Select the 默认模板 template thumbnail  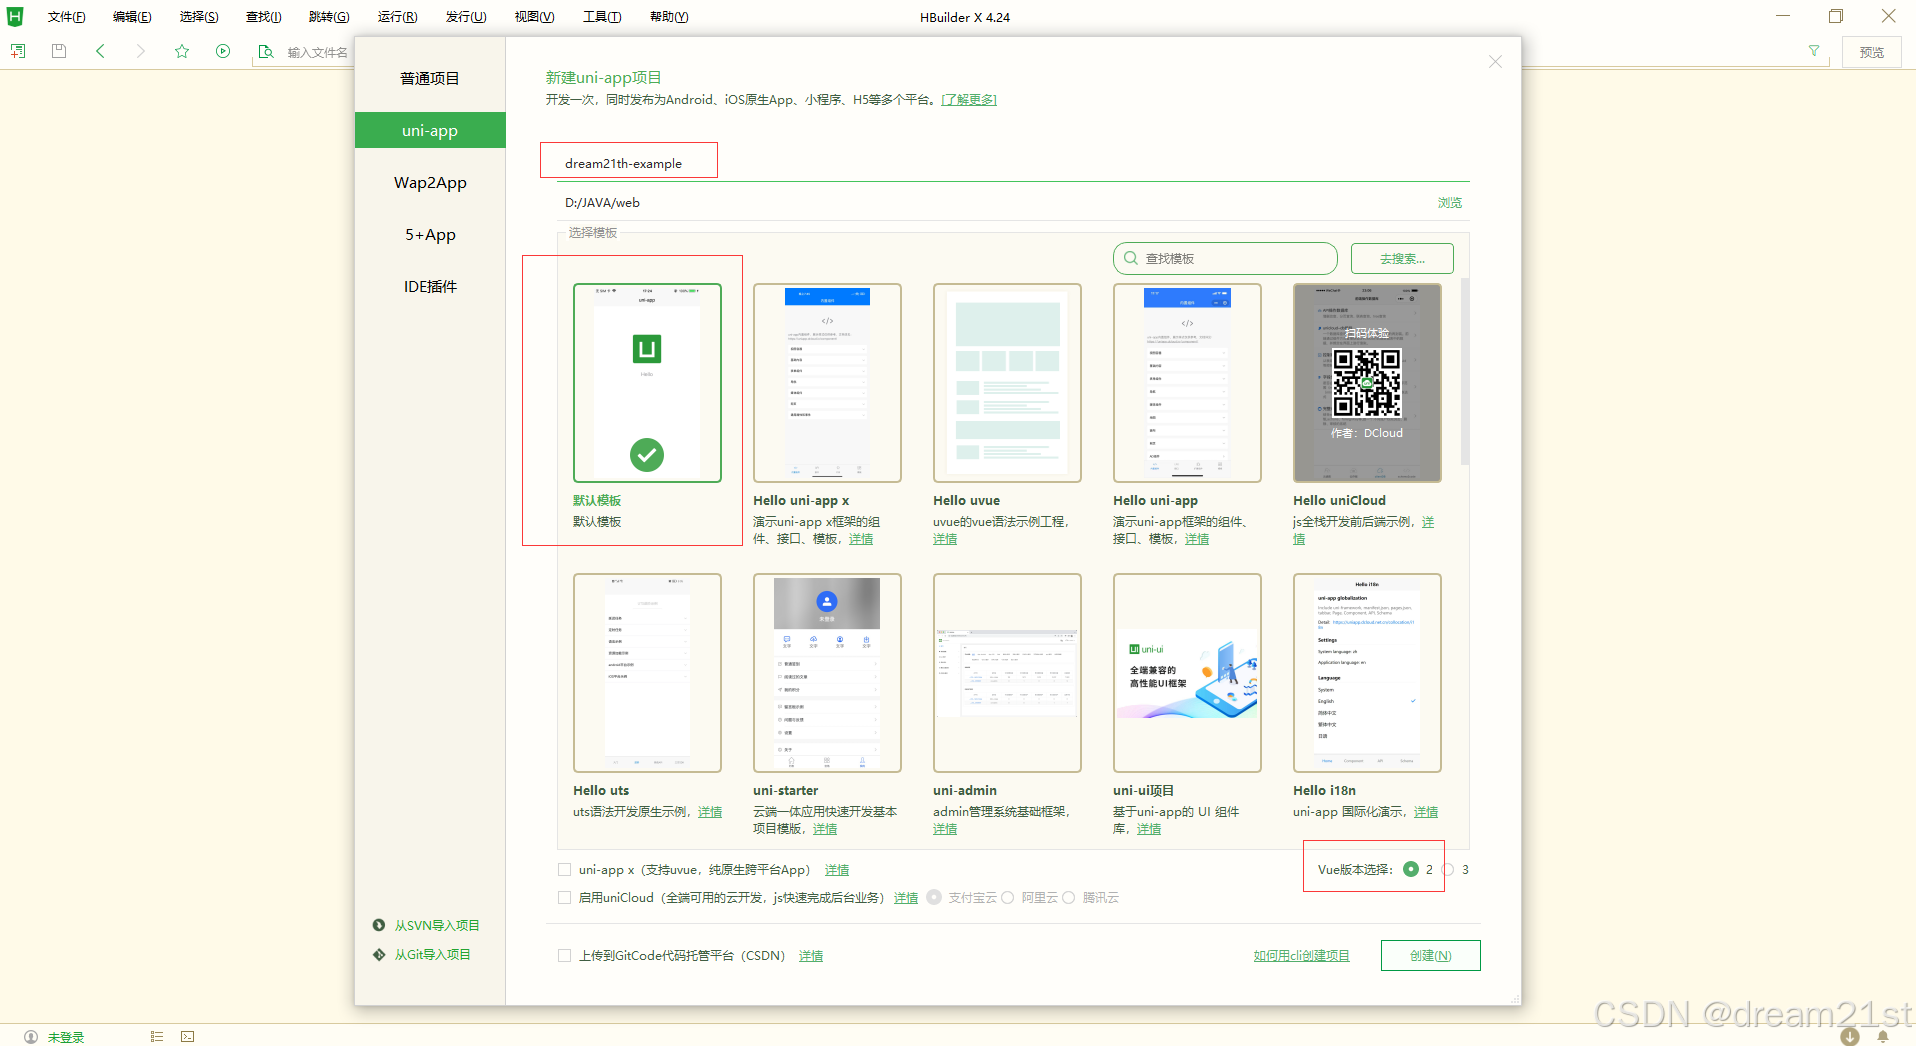pos(647,383)
